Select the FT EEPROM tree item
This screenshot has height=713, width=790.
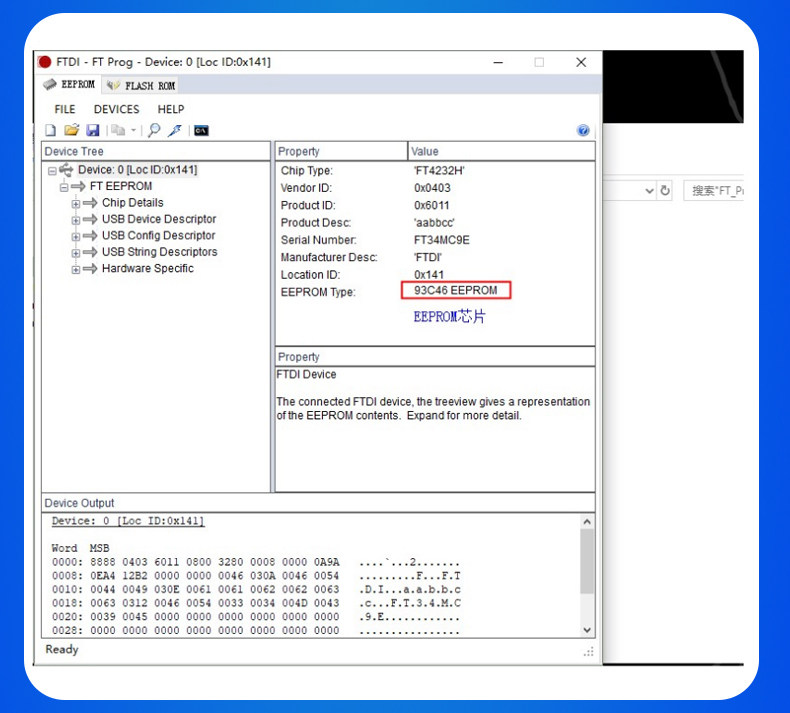point(121,186)
